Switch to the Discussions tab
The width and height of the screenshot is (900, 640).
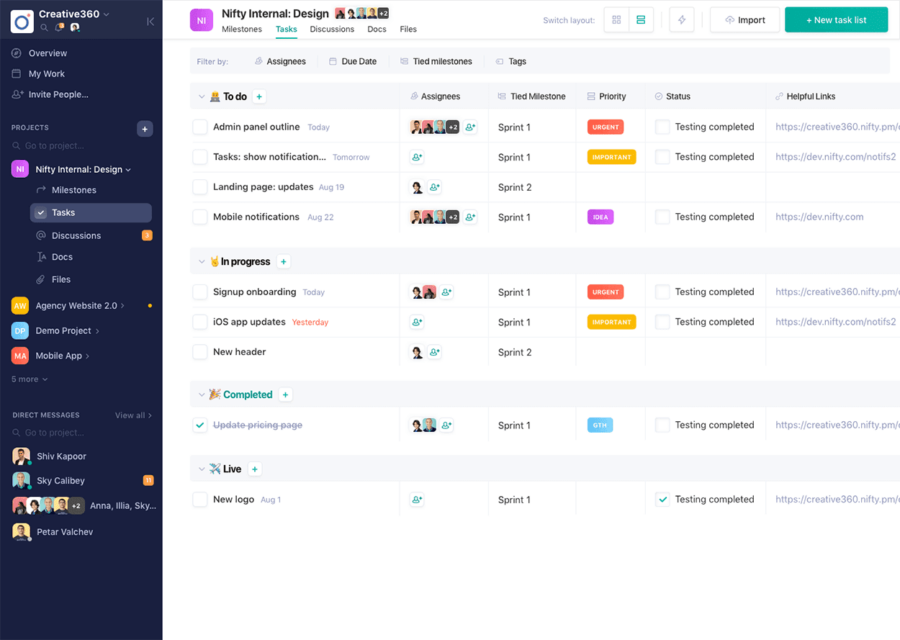coord(332,29)
